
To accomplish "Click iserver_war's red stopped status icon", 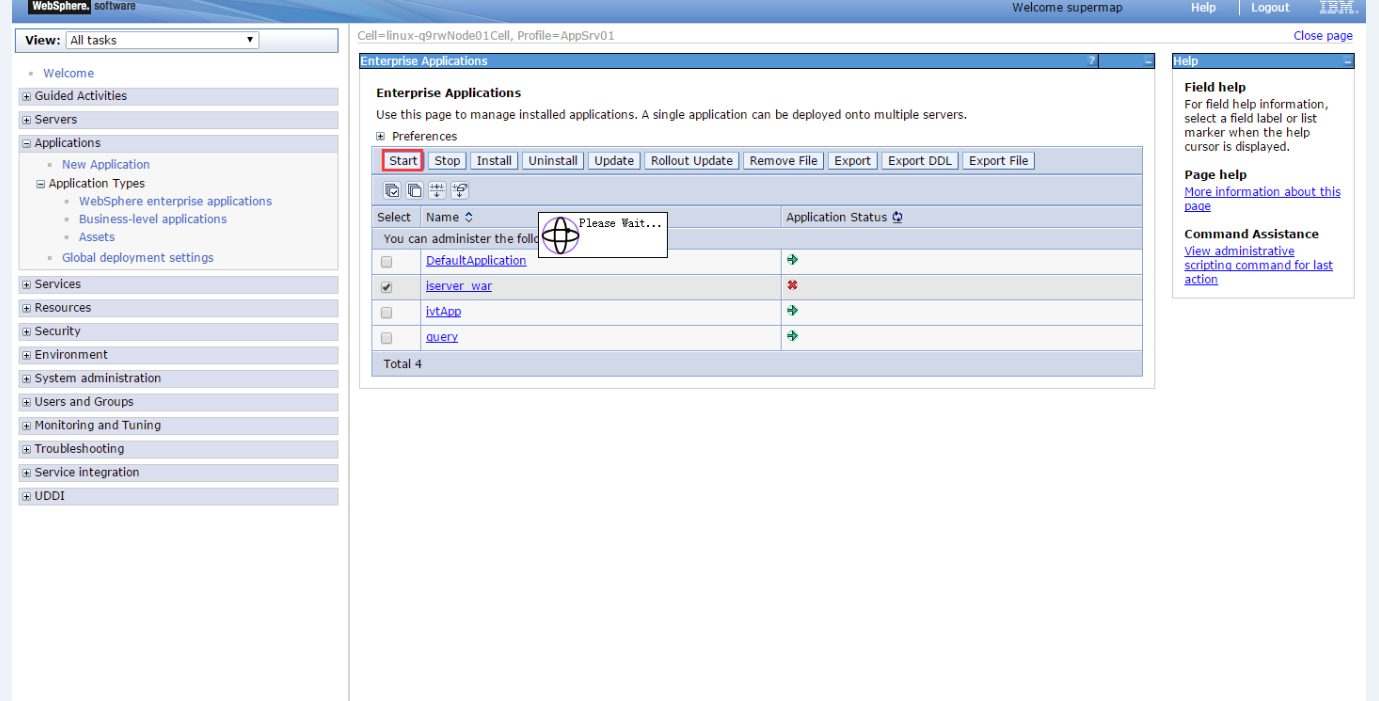I will coord(792,285).
